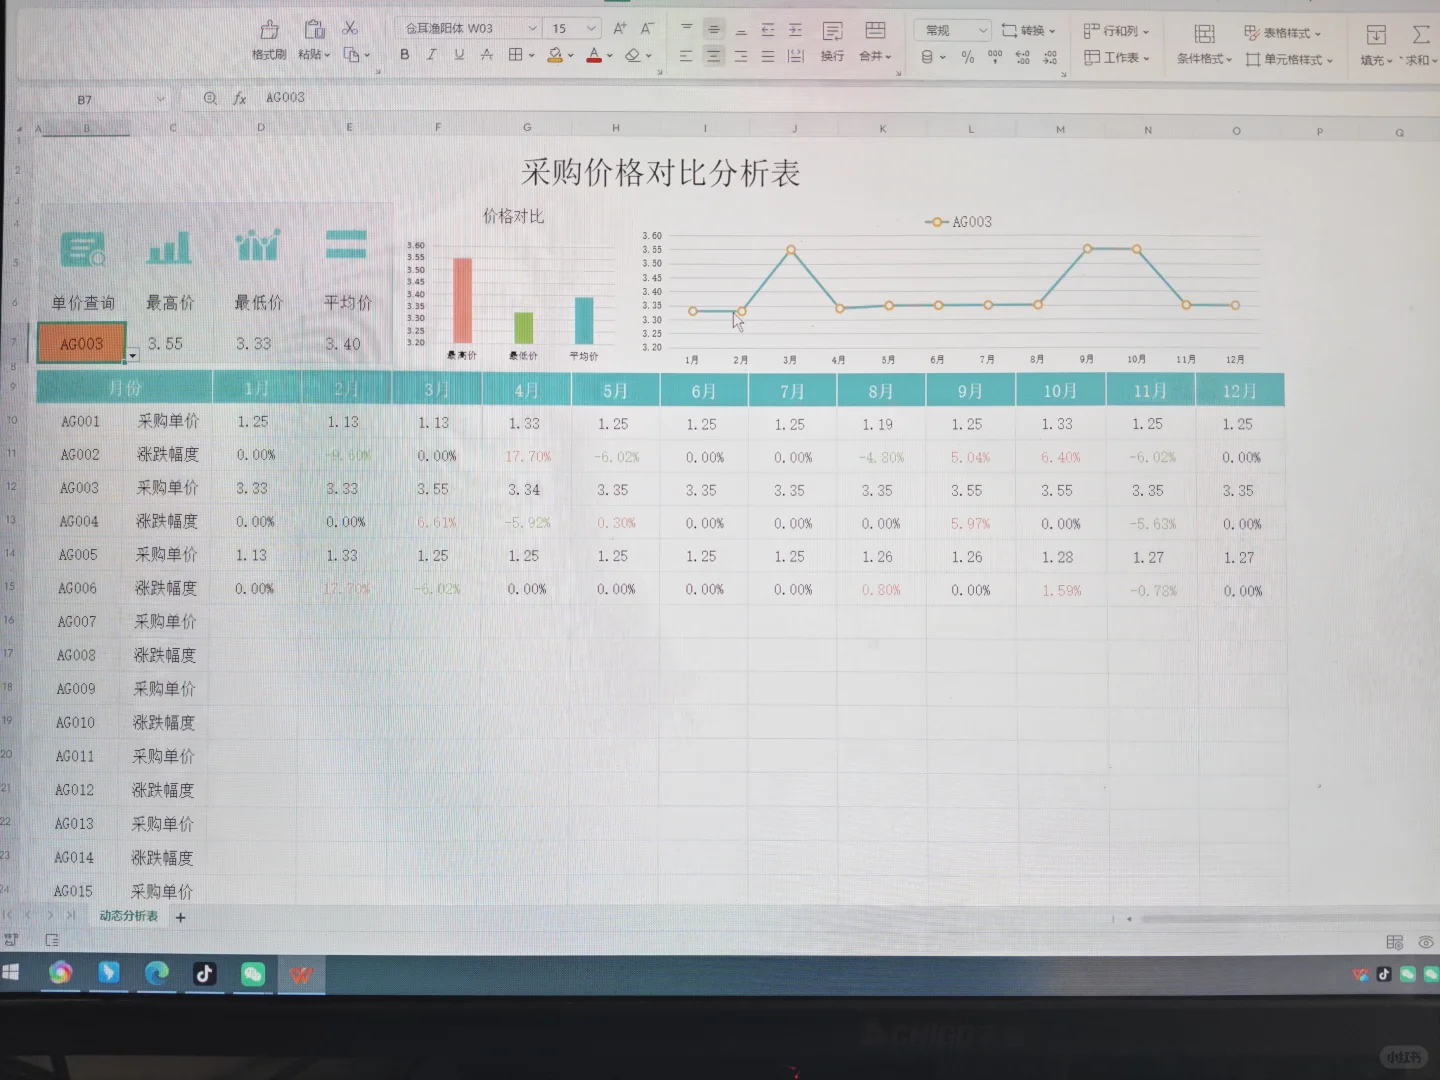The height and width of the screenshot is (1080, 1440).
Task: Click the percent style icon
Action: [x=967, y=57]
